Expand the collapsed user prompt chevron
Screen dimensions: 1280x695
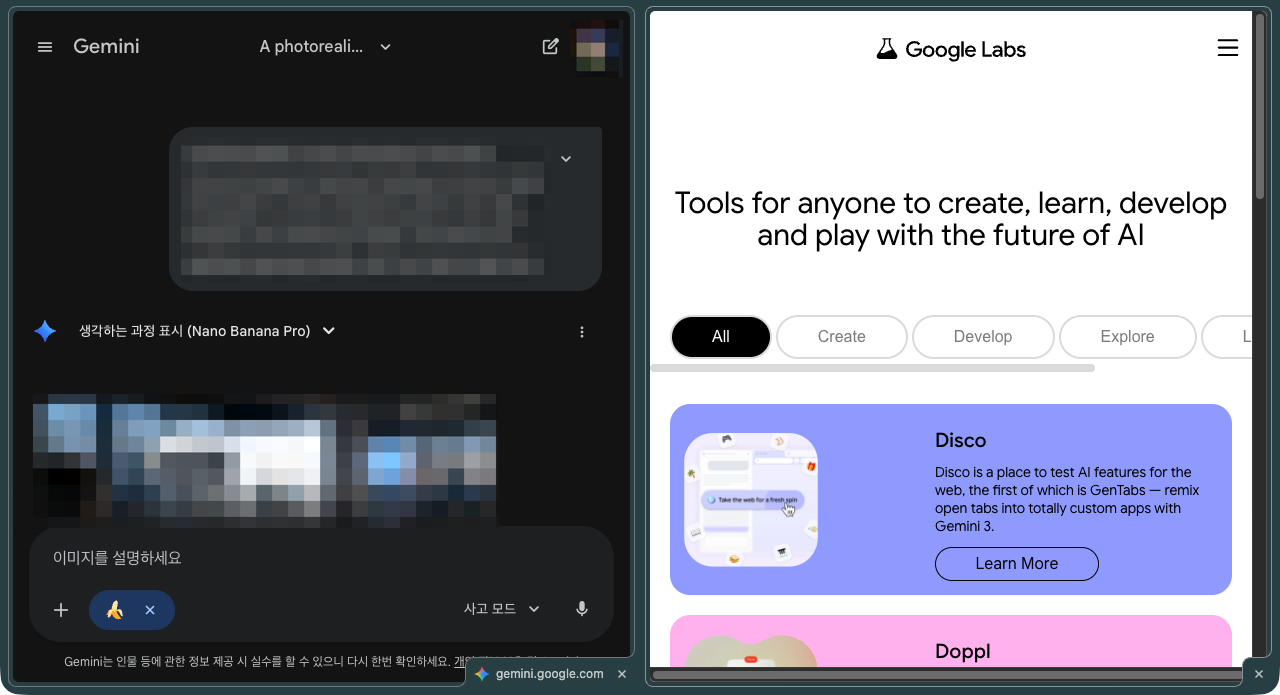566,159
